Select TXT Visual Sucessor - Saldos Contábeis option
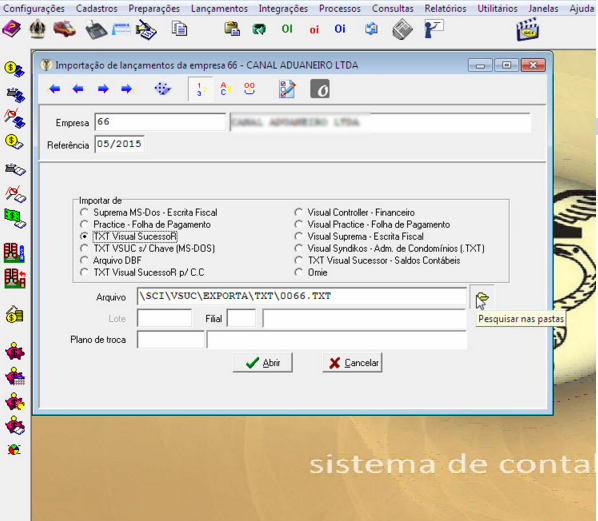The height and width of the screenshot is (521, 598). pyautogui.click(x=377, y=260)
